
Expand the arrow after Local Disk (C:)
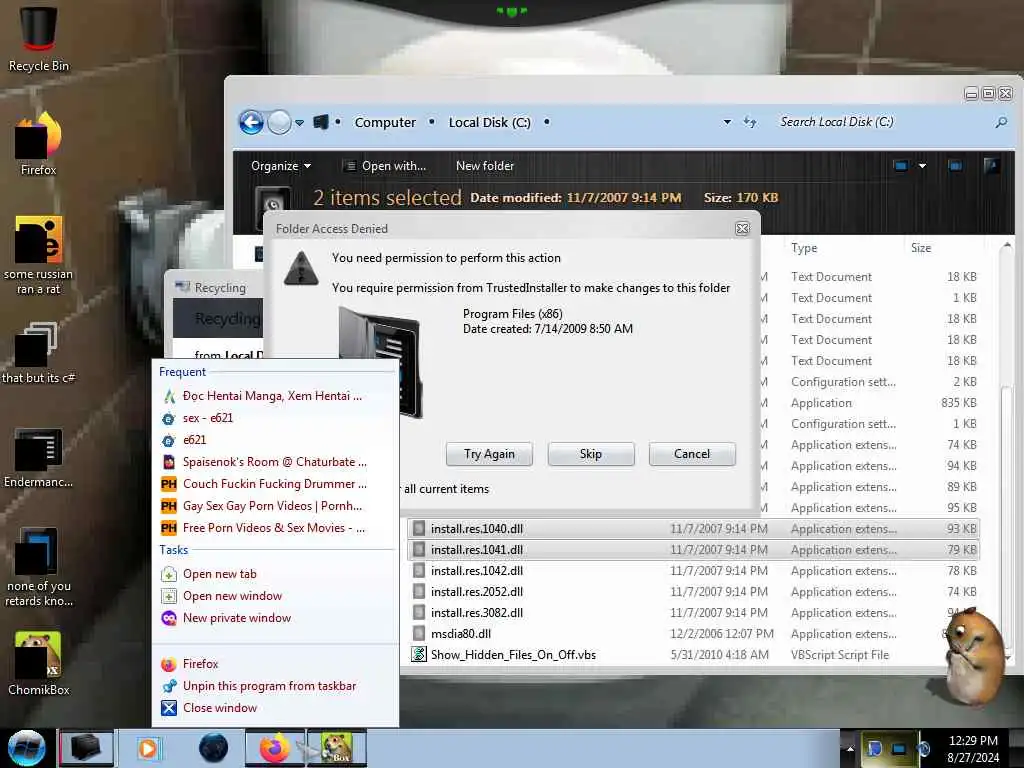point(547,122)
